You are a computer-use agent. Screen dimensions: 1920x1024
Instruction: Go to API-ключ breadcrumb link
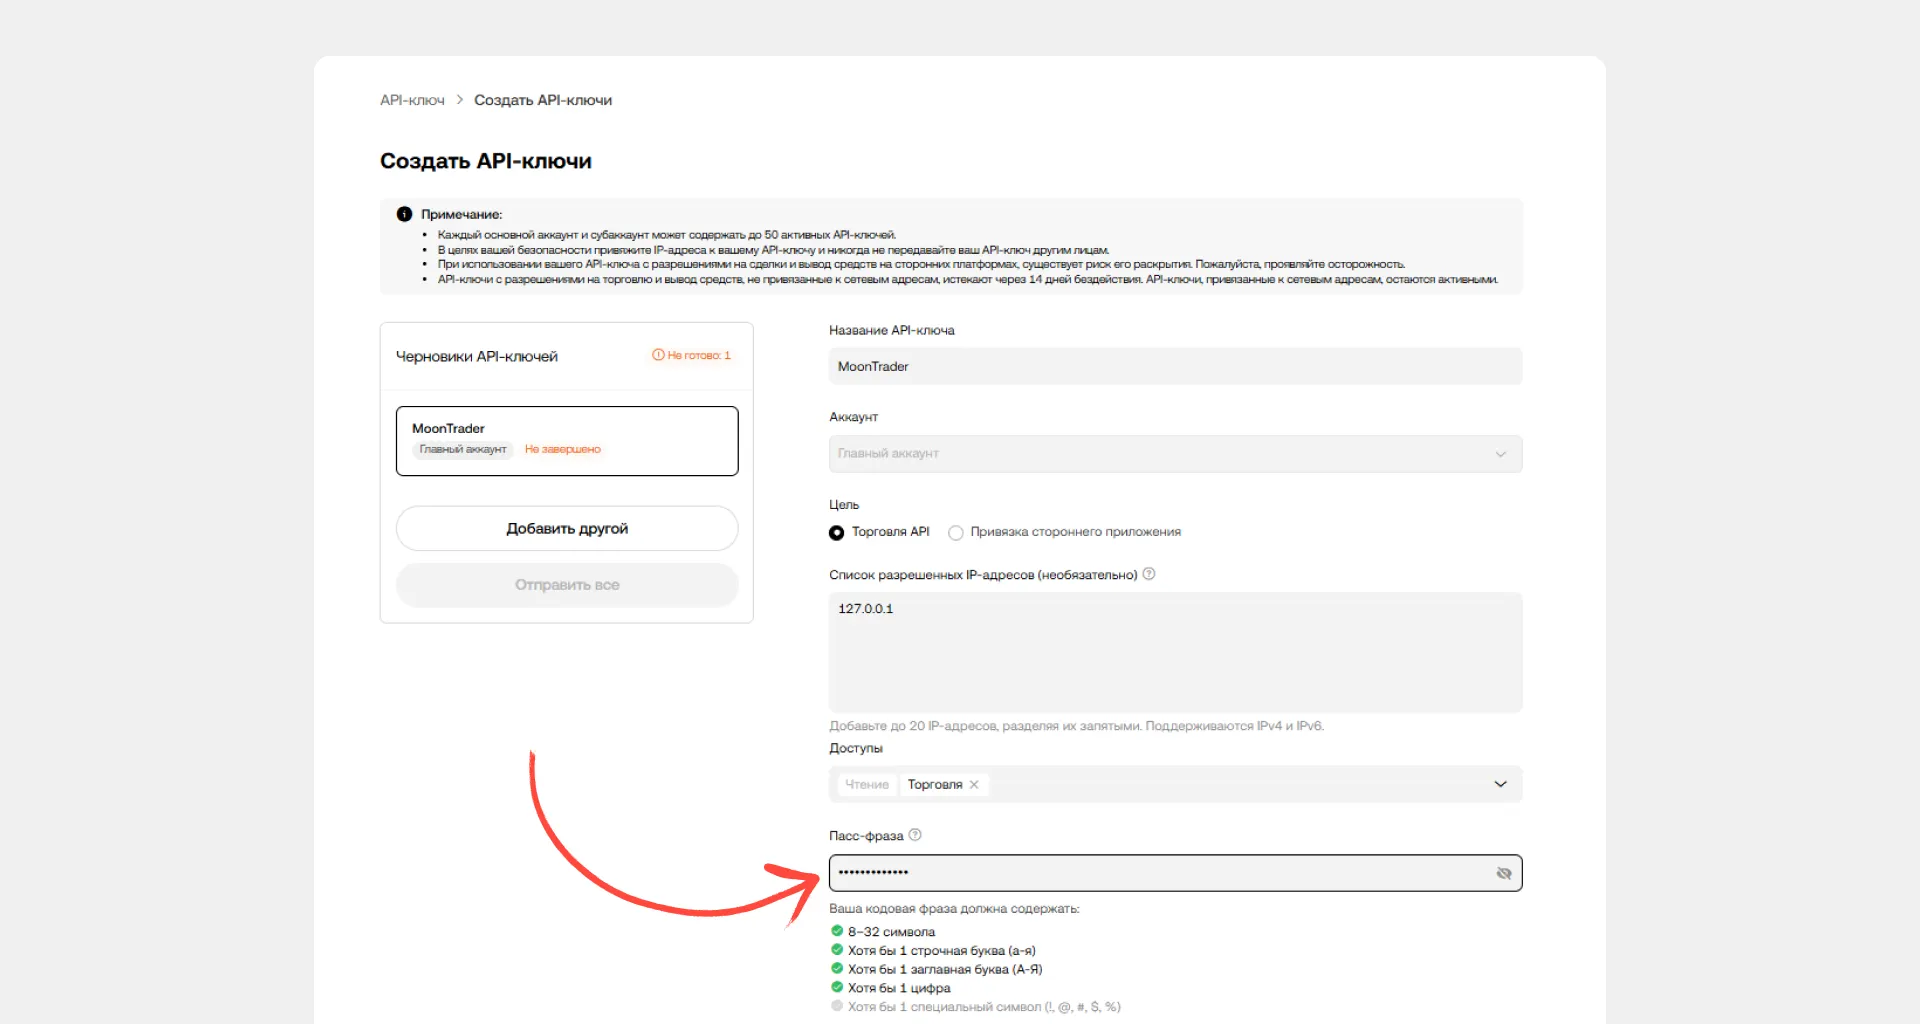click(412, 100)
